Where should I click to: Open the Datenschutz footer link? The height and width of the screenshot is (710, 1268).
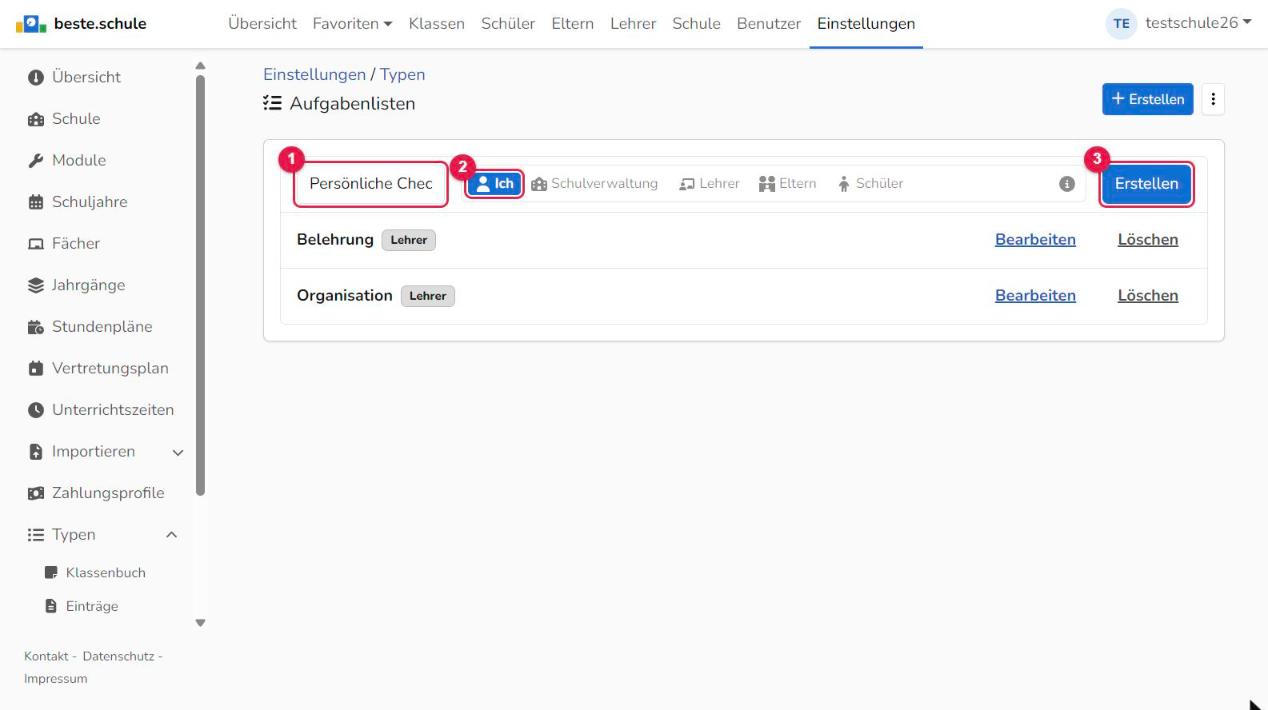click(117, 656)
